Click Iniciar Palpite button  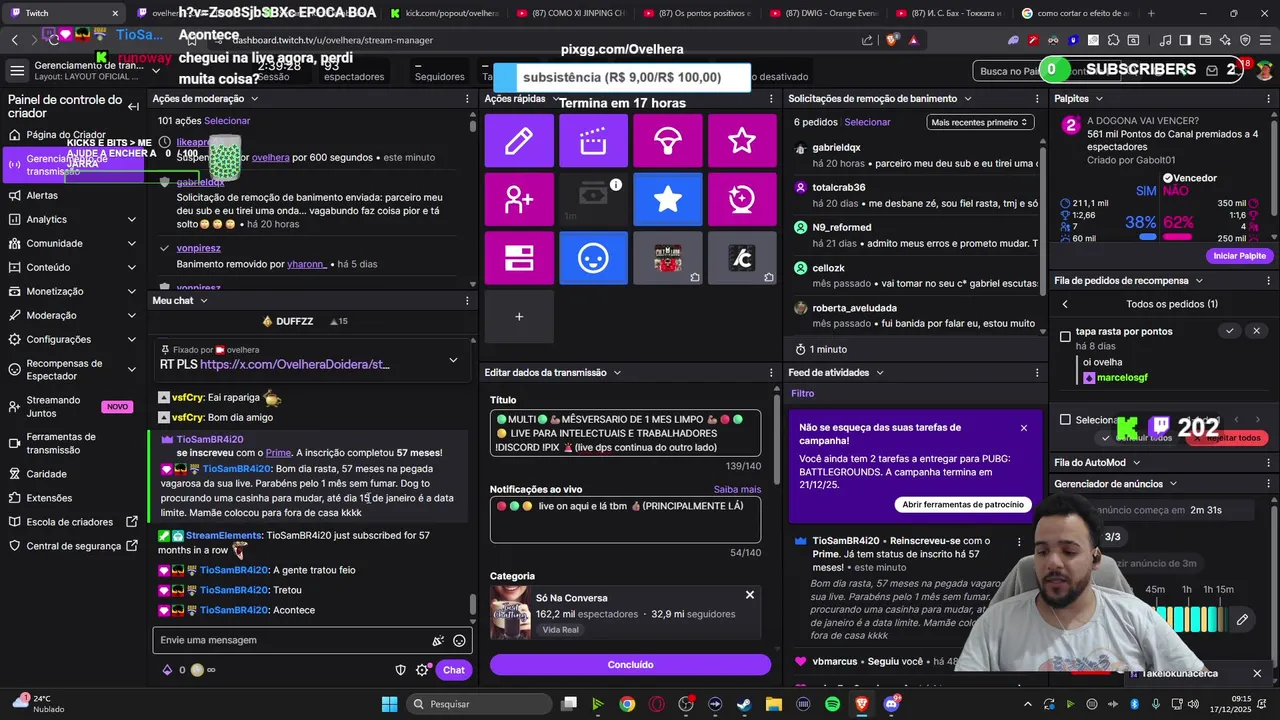(1239, 256)
